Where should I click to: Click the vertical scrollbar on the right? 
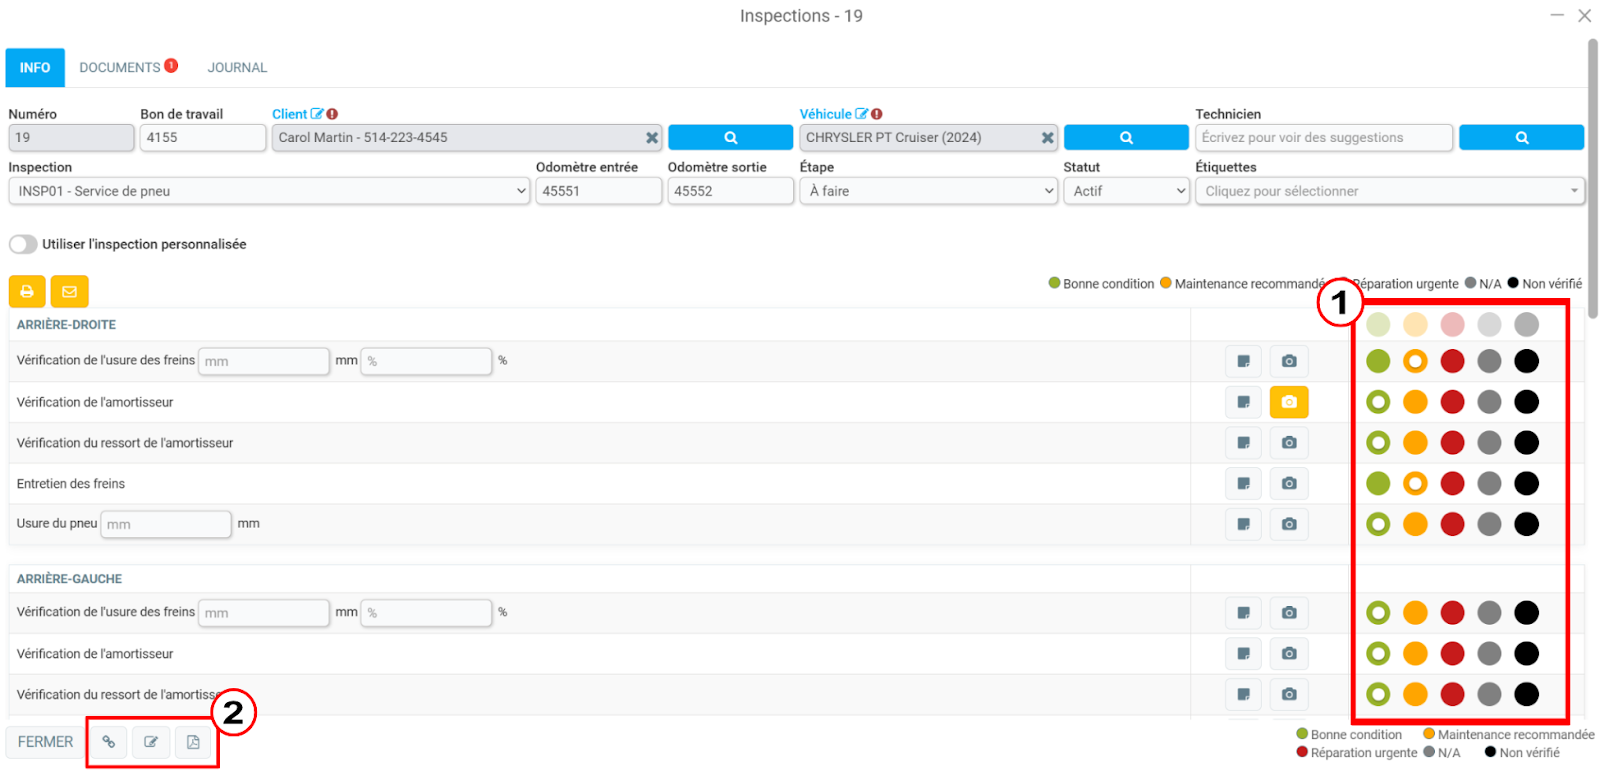point(1592,180)
